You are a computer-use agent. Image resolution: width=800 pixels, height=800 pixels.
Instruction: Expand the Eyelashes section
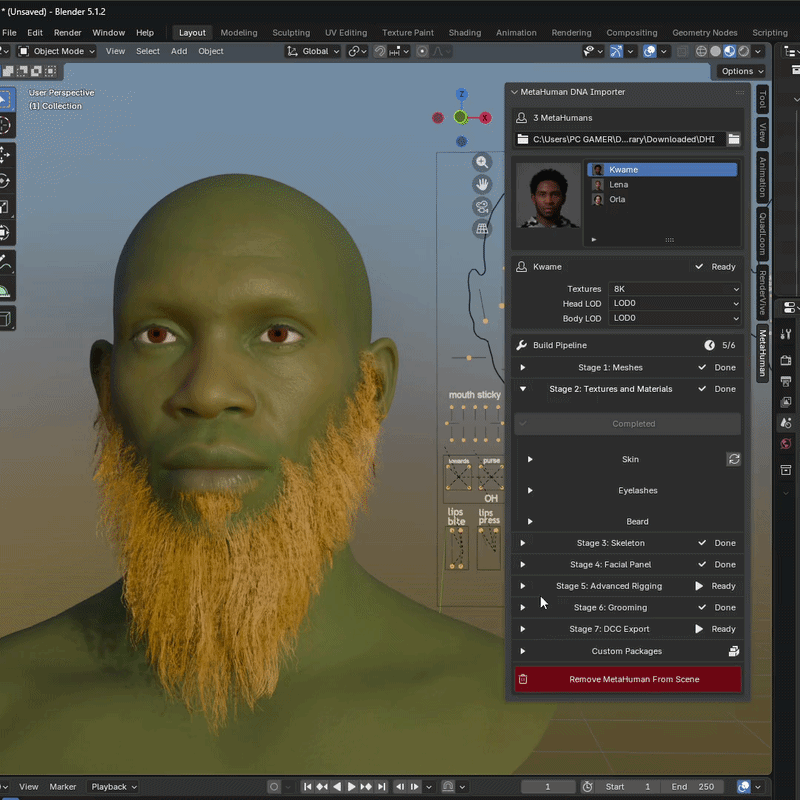[530, 490]
